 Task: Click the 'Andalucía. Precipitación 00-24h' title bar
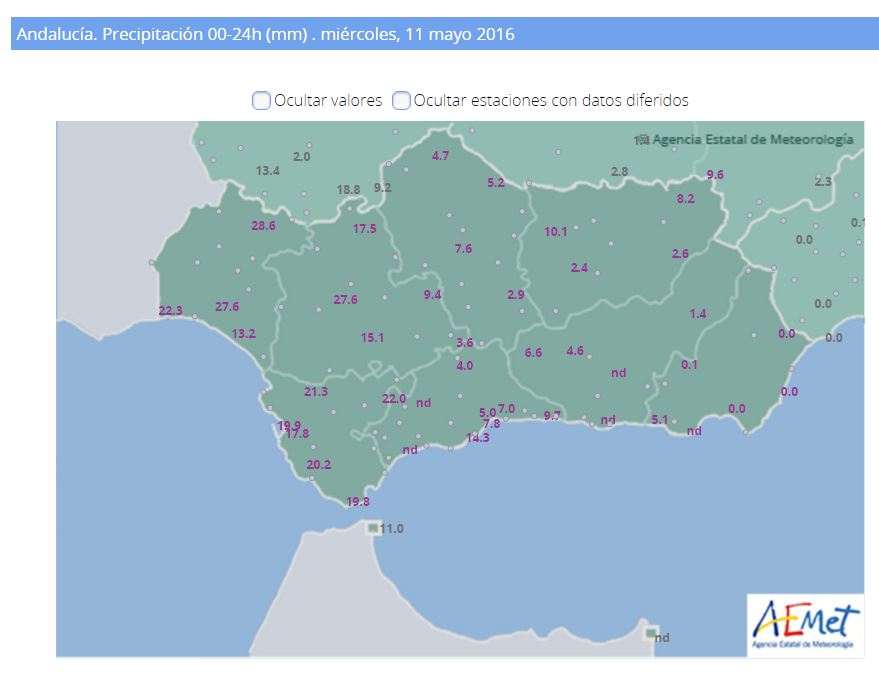[x=439, y=35]
